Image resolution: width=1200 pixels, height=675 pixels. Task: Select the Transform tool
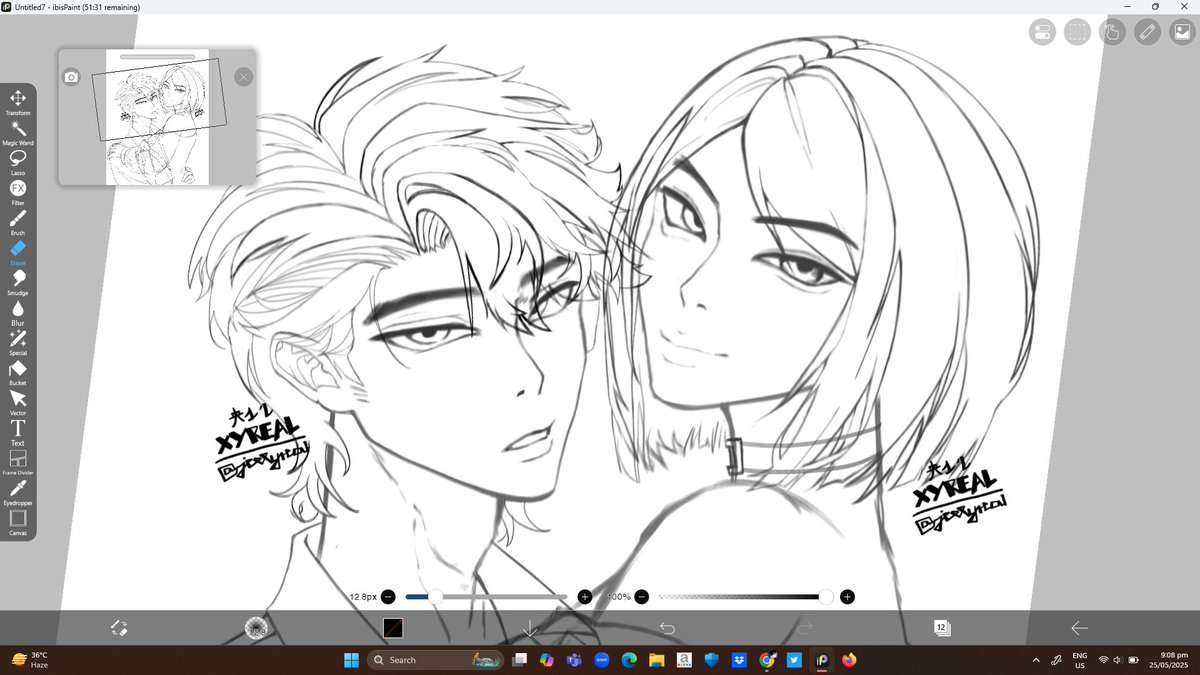click(x=18, y=102)
